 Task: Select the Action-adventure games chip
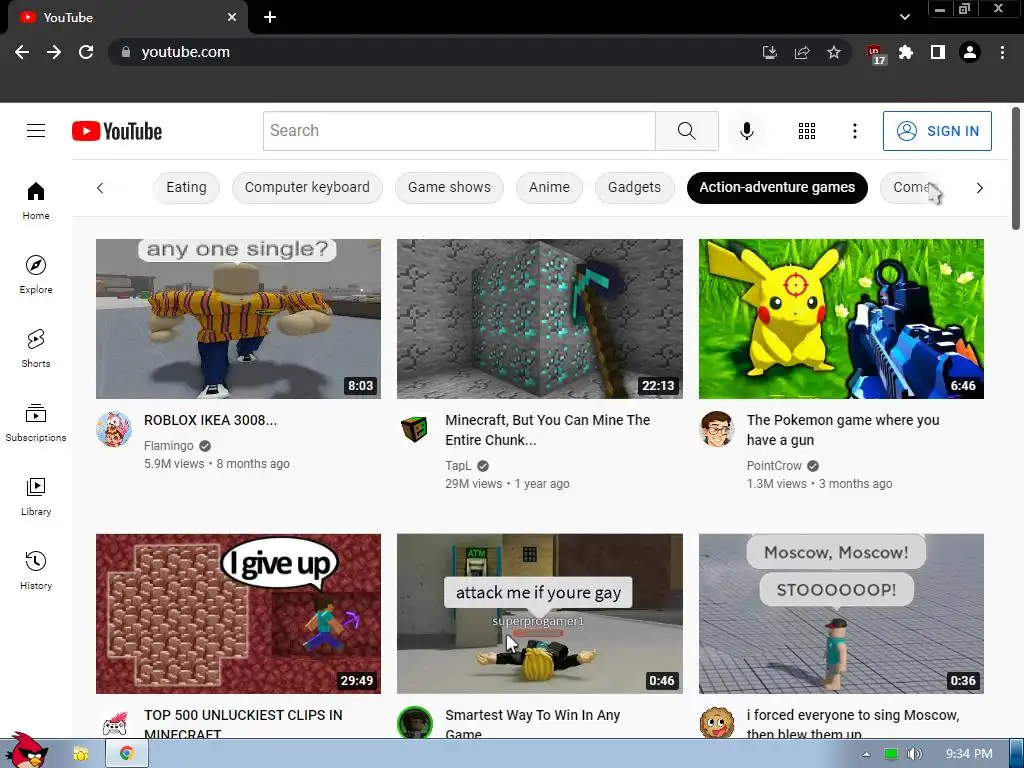[777, 187]
